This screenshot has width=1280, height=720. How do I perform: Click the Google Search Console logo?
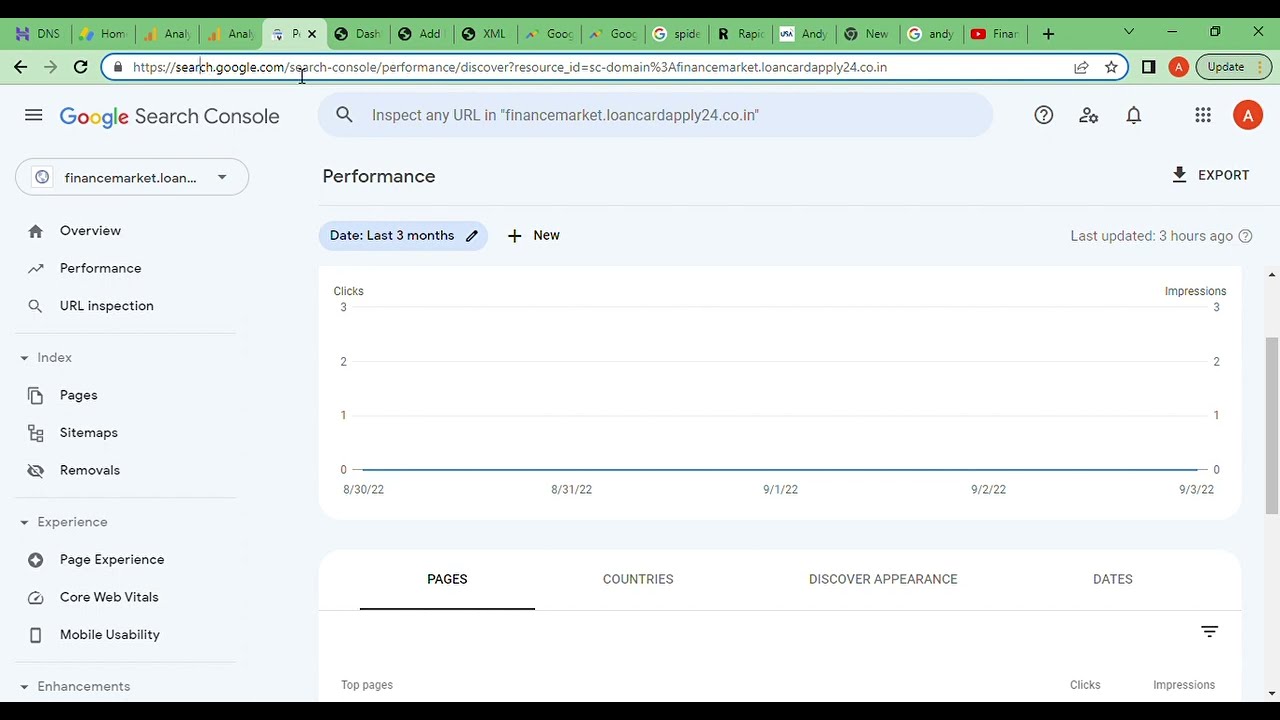[169, 116]
